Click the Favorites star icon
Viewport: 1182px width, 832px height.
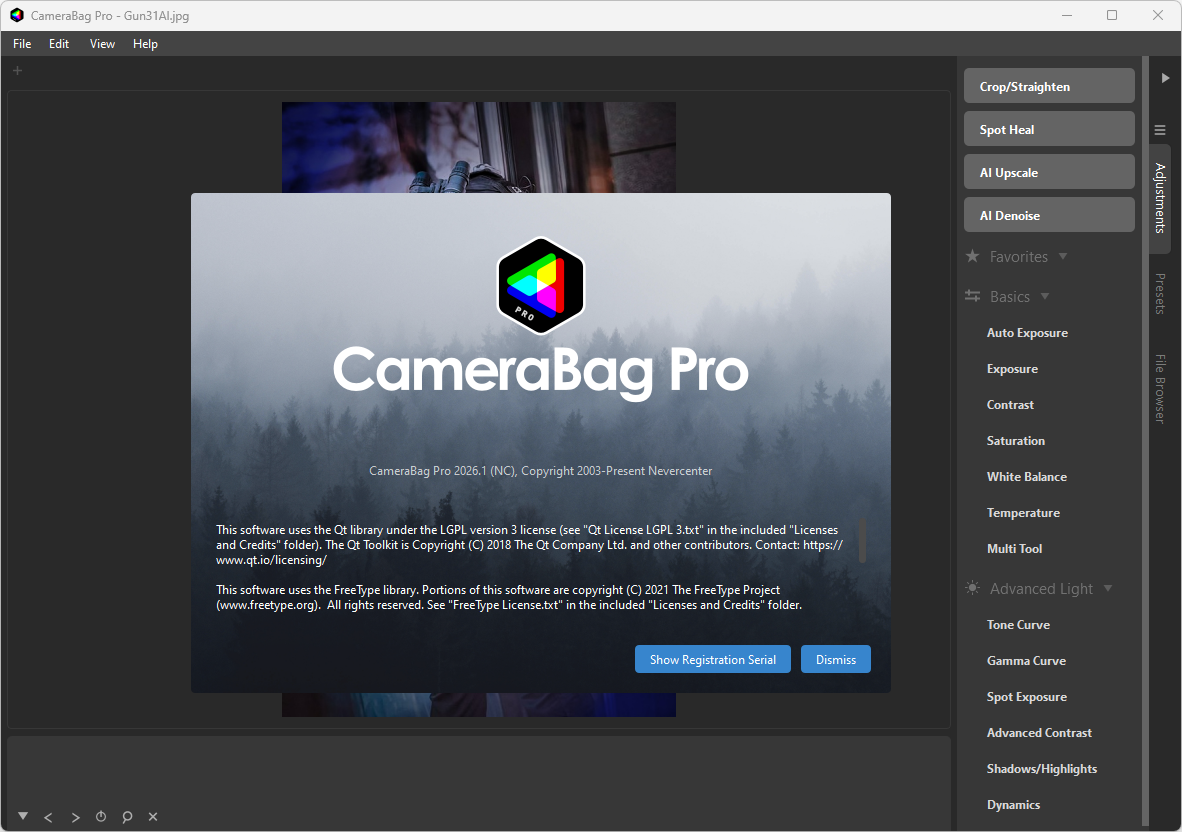(x=972, y=256)
